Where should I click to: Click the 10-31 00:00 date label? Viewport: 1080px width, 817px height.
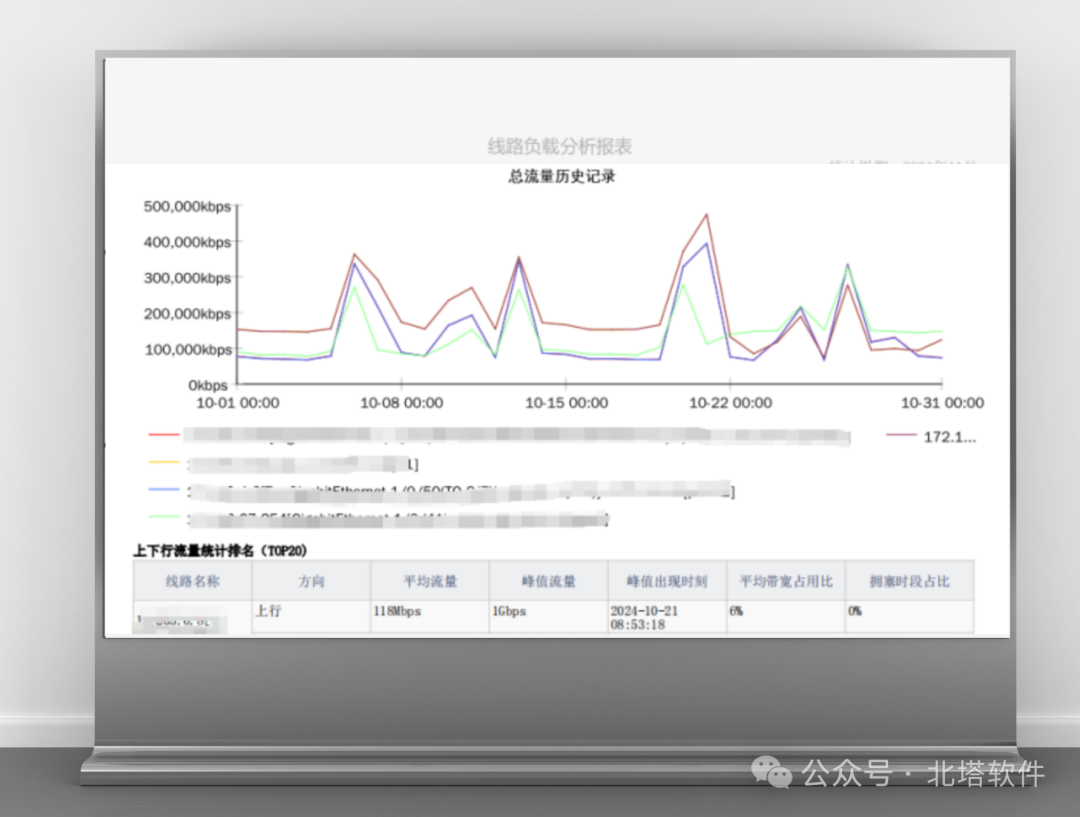[x=942, y=403]
